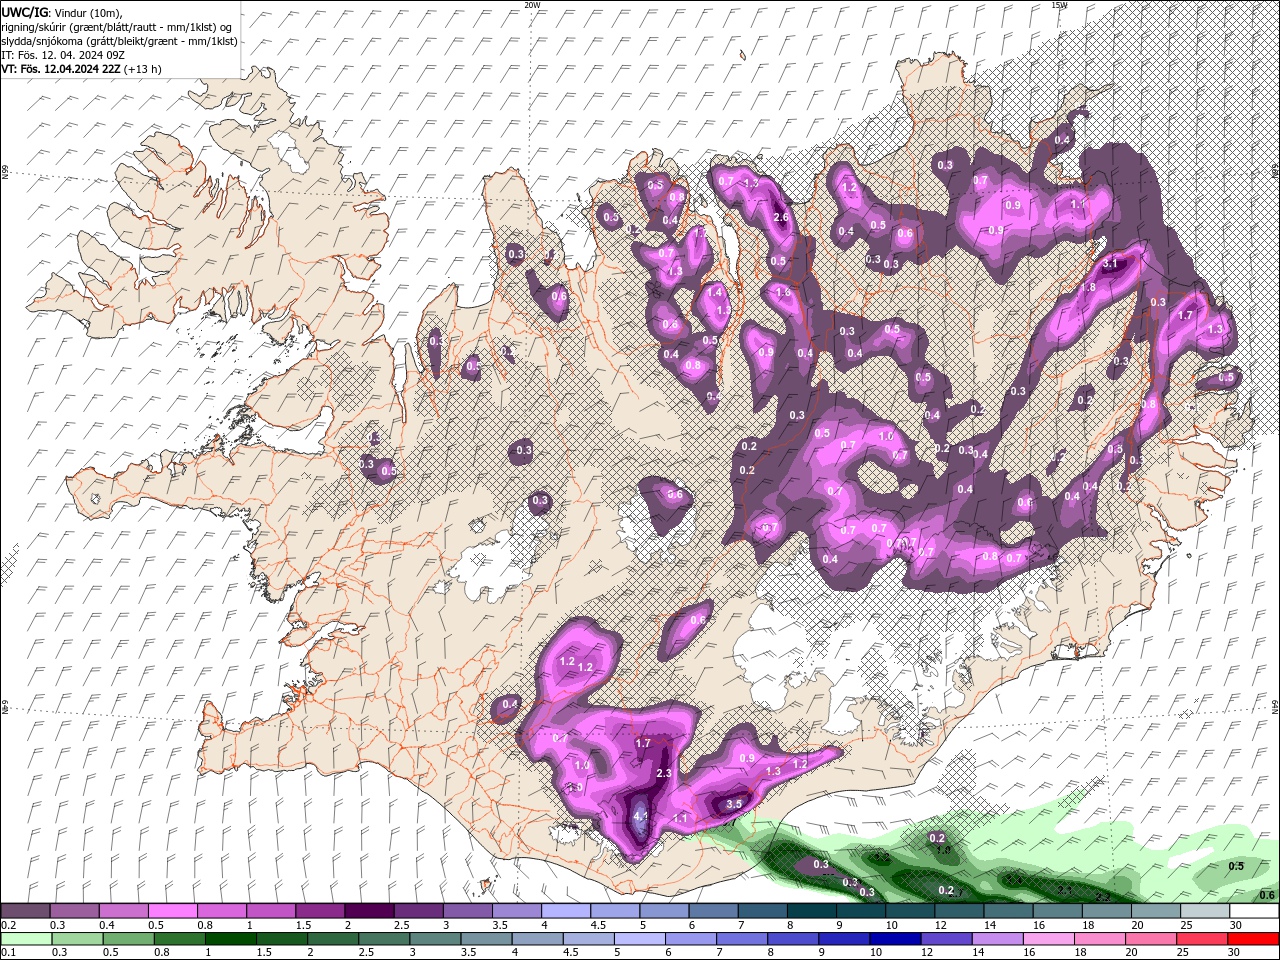Click the 'VT: Fös. 12.04.2024 22Z' valid time
1280x960 pixels.
pyautogui.click(x=61, y=69)
